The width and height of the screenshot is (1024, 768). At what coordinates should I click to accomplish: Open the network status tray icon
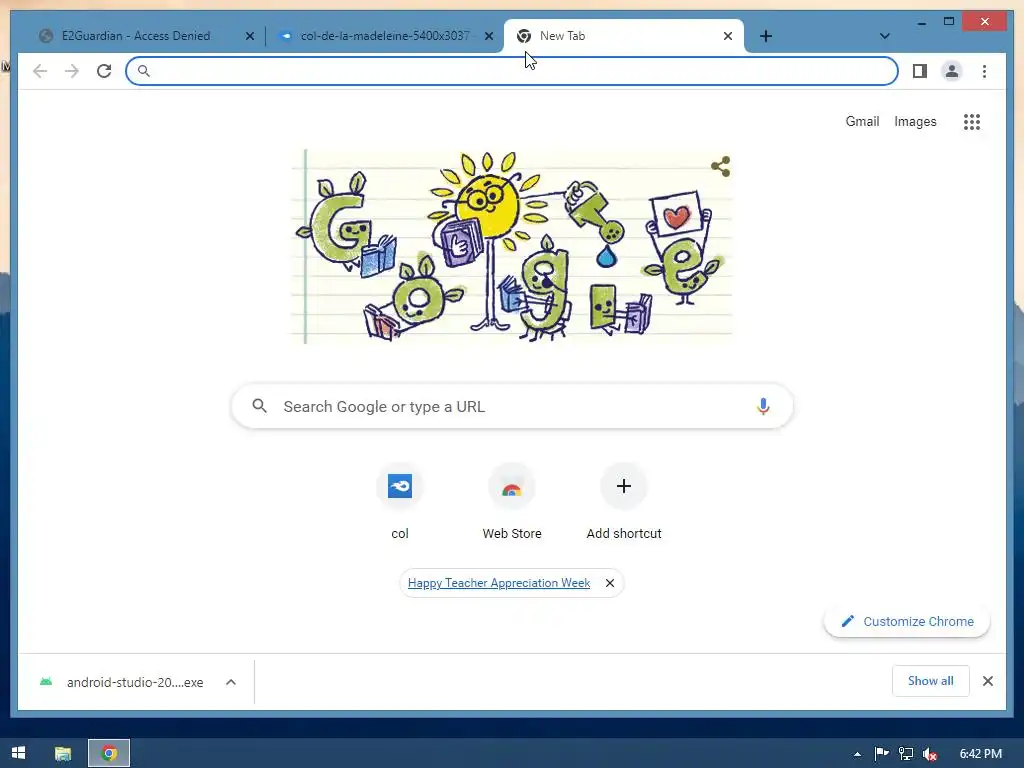pos(906,754)
